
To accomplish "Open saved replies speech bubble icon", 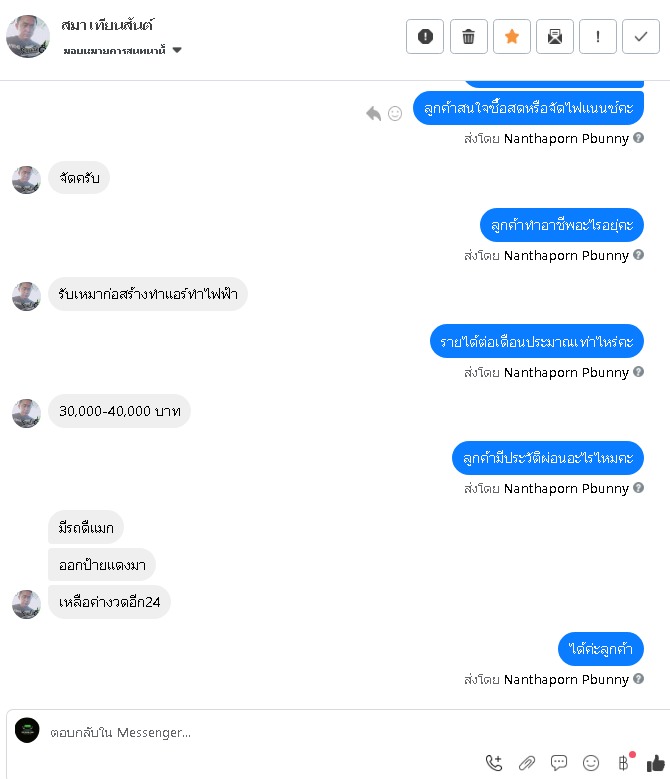I will (559, 763).
